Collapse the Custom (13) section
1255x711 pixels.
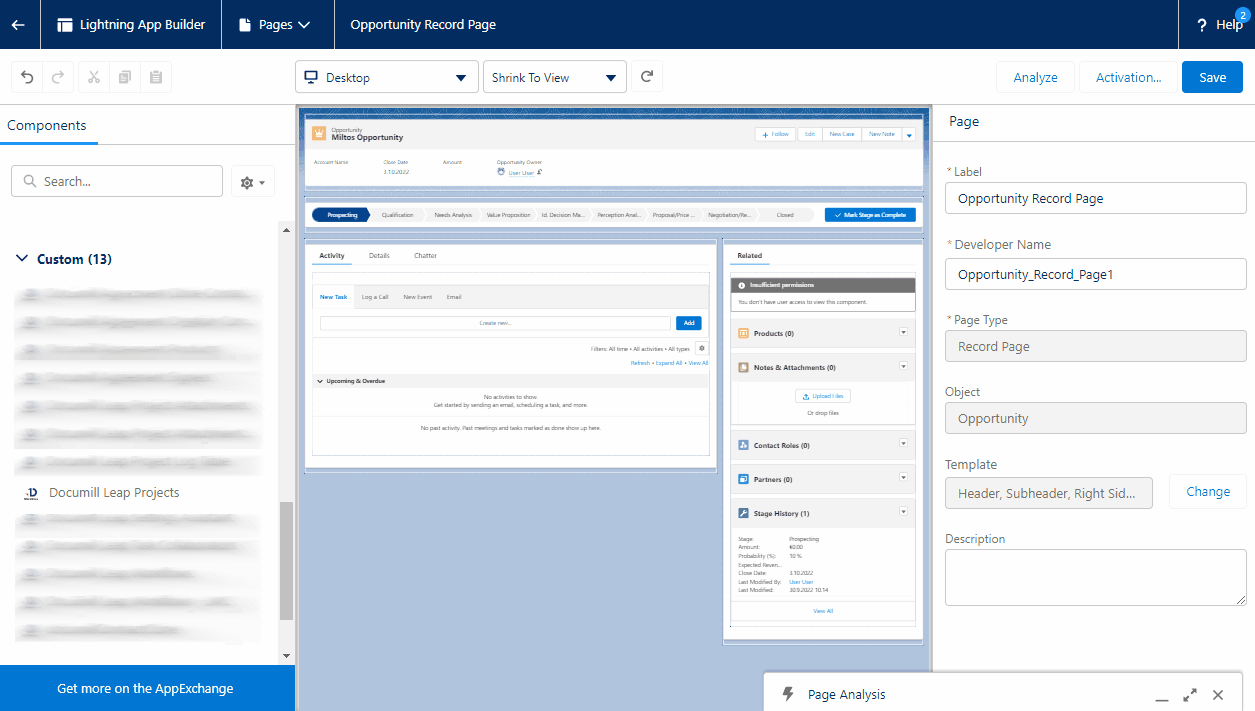click(22, 259)
